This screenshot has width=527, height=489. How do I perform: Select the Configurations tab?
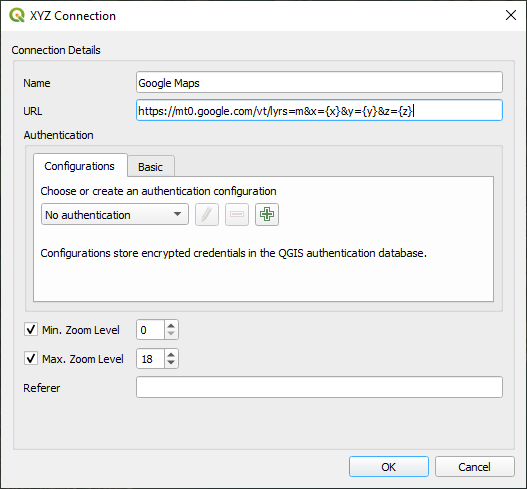coord(80,166)
